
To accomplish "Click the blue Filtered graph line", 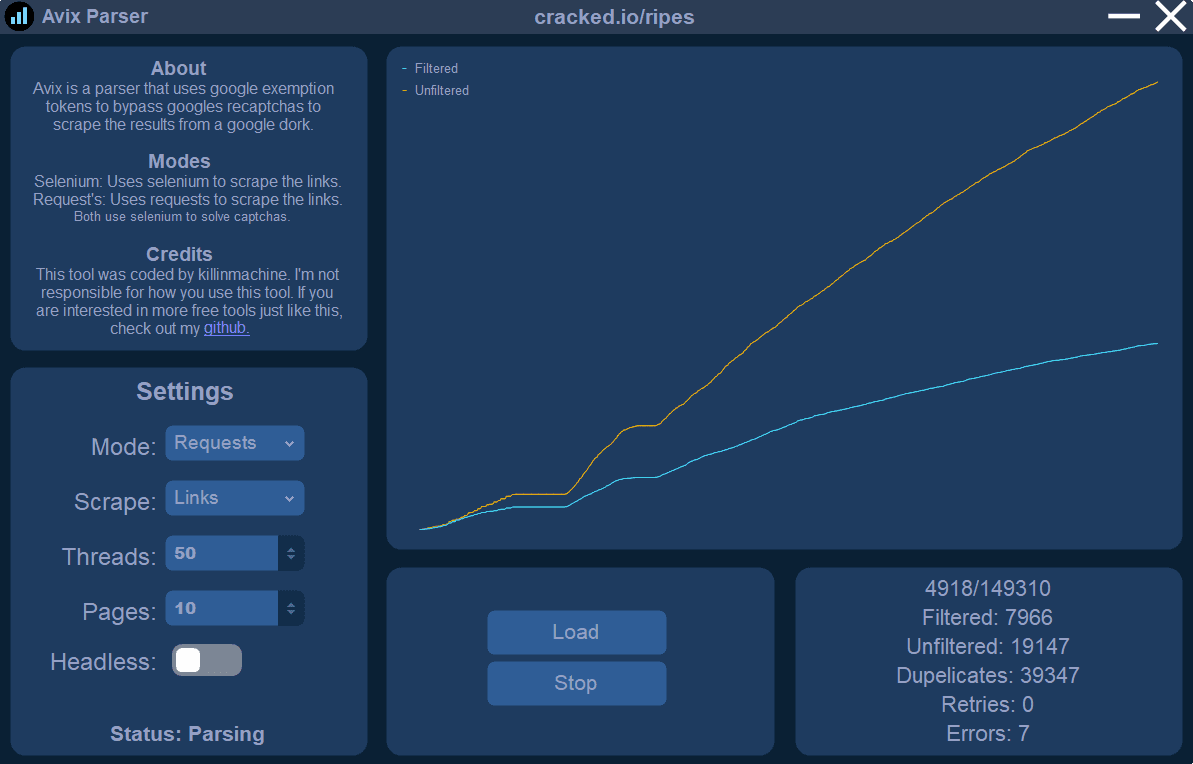I will point(913,393).
